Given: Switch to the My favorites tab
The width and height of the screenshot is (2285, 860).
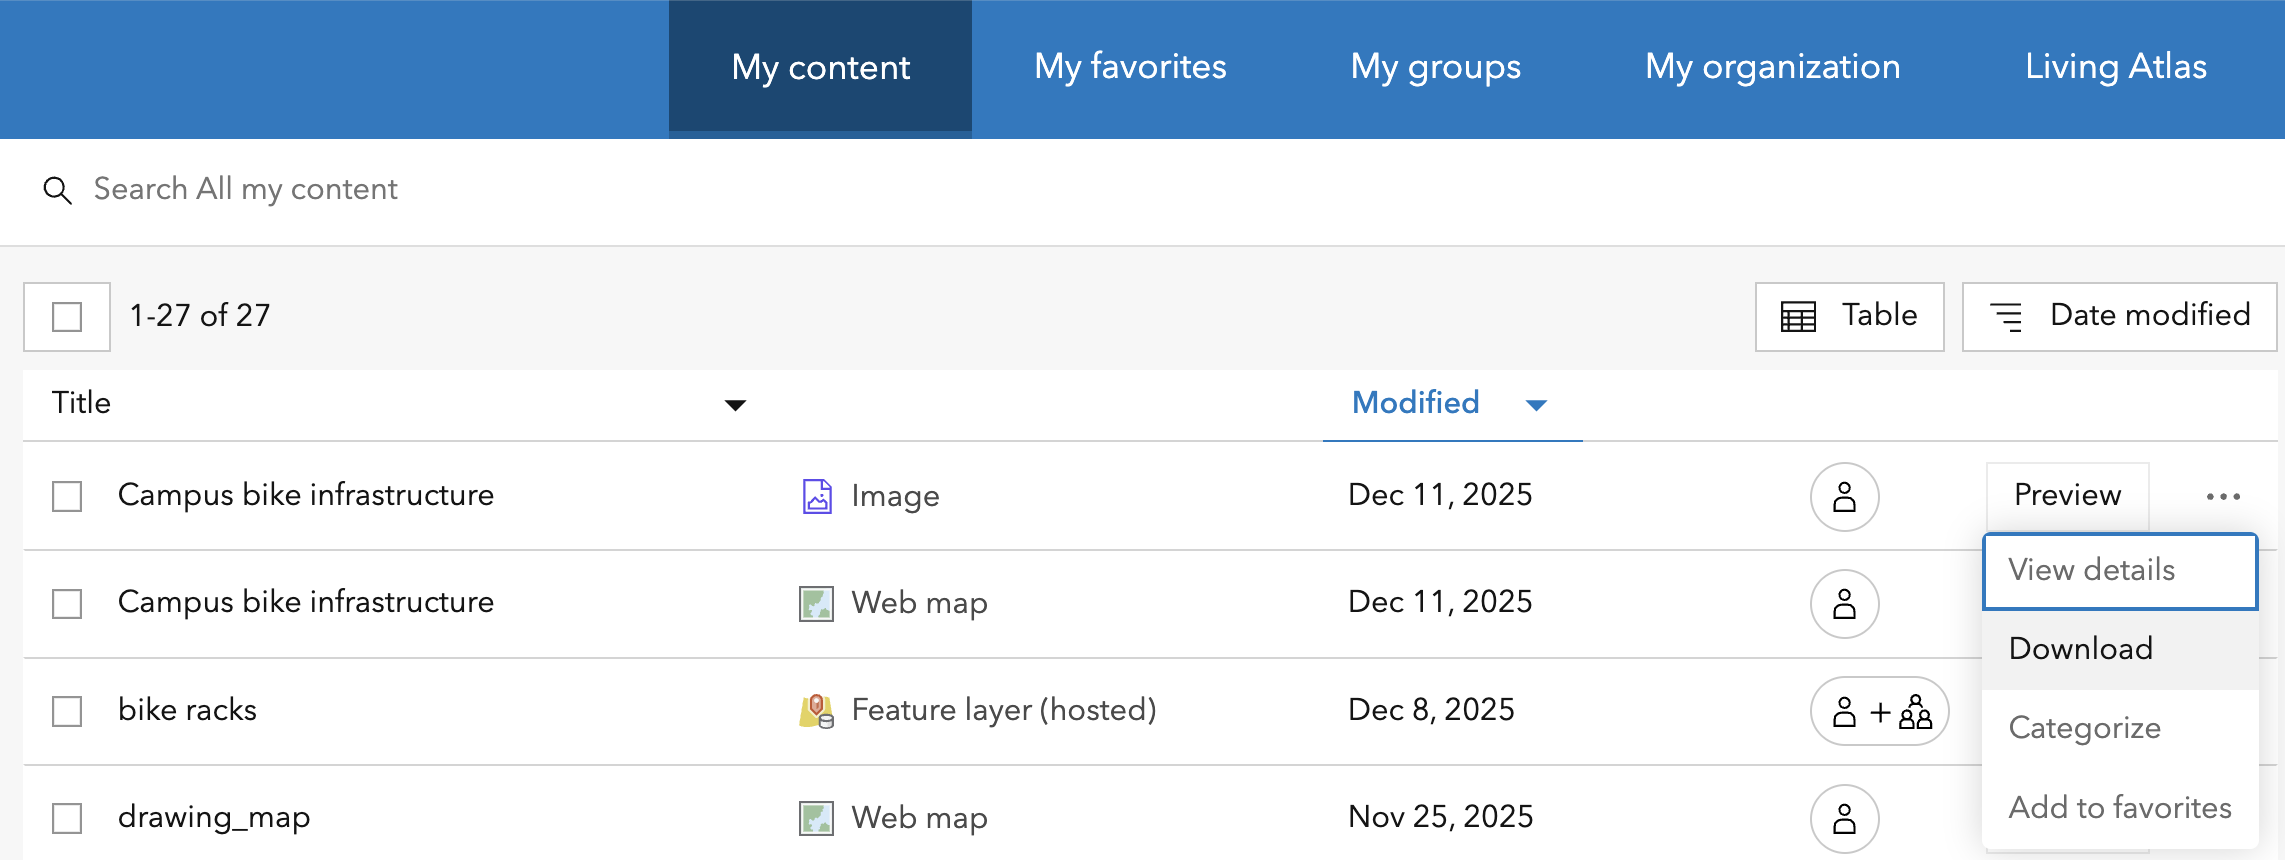Looking at the screenshot, I should [1130, 67].
